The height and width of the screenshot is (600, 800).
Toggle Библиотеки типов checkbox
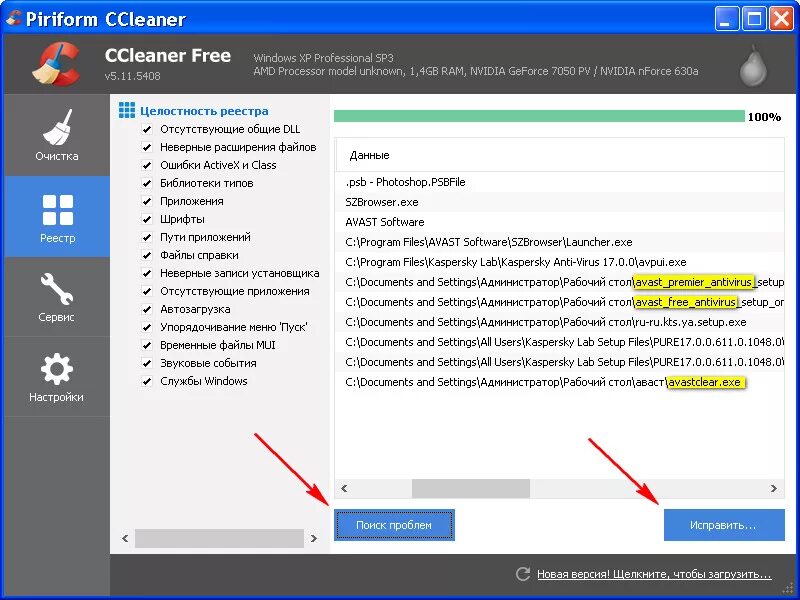[x=147, y=183]
